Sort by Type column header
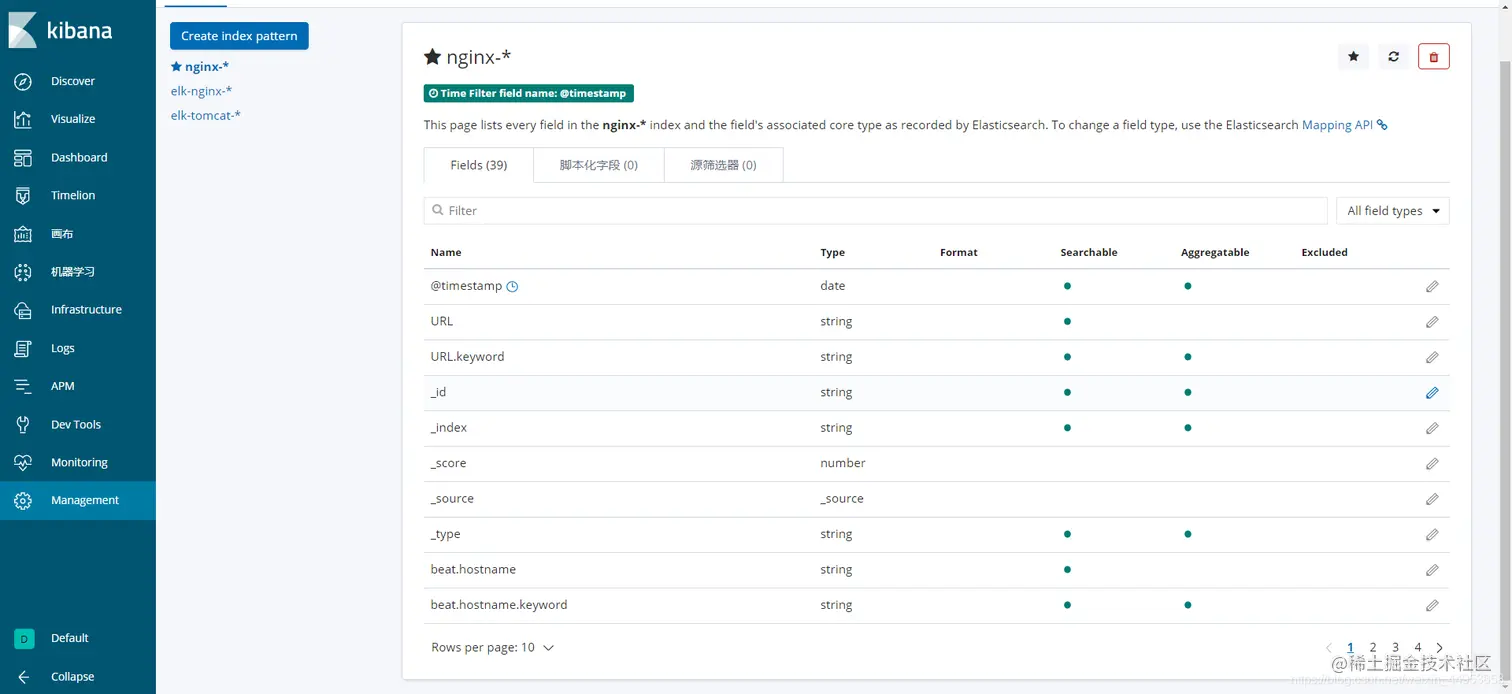The height and width of the screenshot is (694, 1512). [x=832, y=253]
